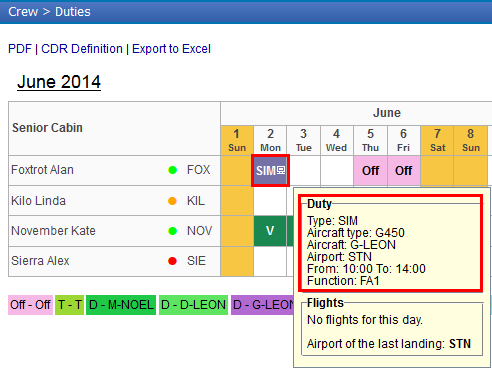Viewport: 492px width, 369px height.
Task: Select crew member Foxtrot Alan
Action: click(42, 170)
